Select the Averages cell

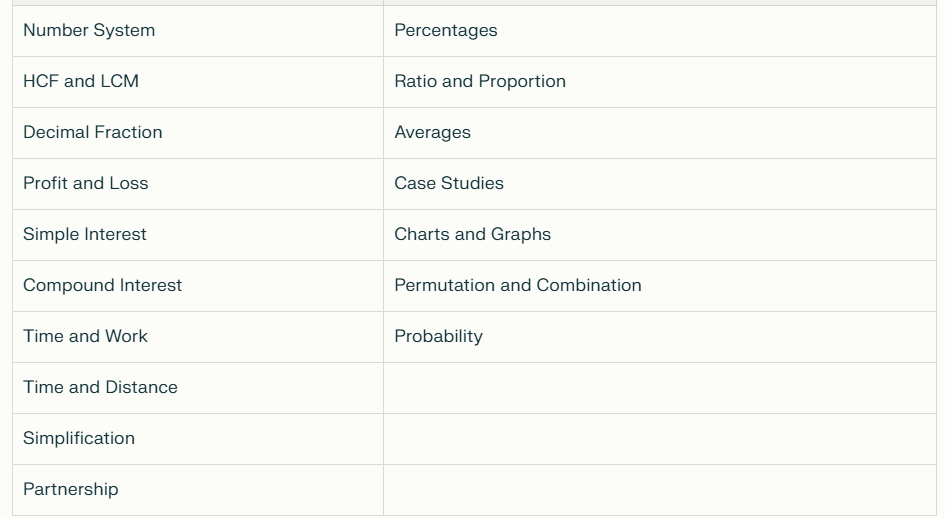[660, 133]
